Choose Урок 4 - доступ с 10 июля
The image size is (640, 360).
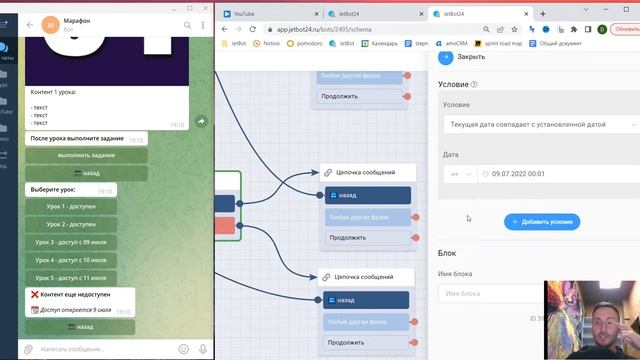(x=71, y=260)
